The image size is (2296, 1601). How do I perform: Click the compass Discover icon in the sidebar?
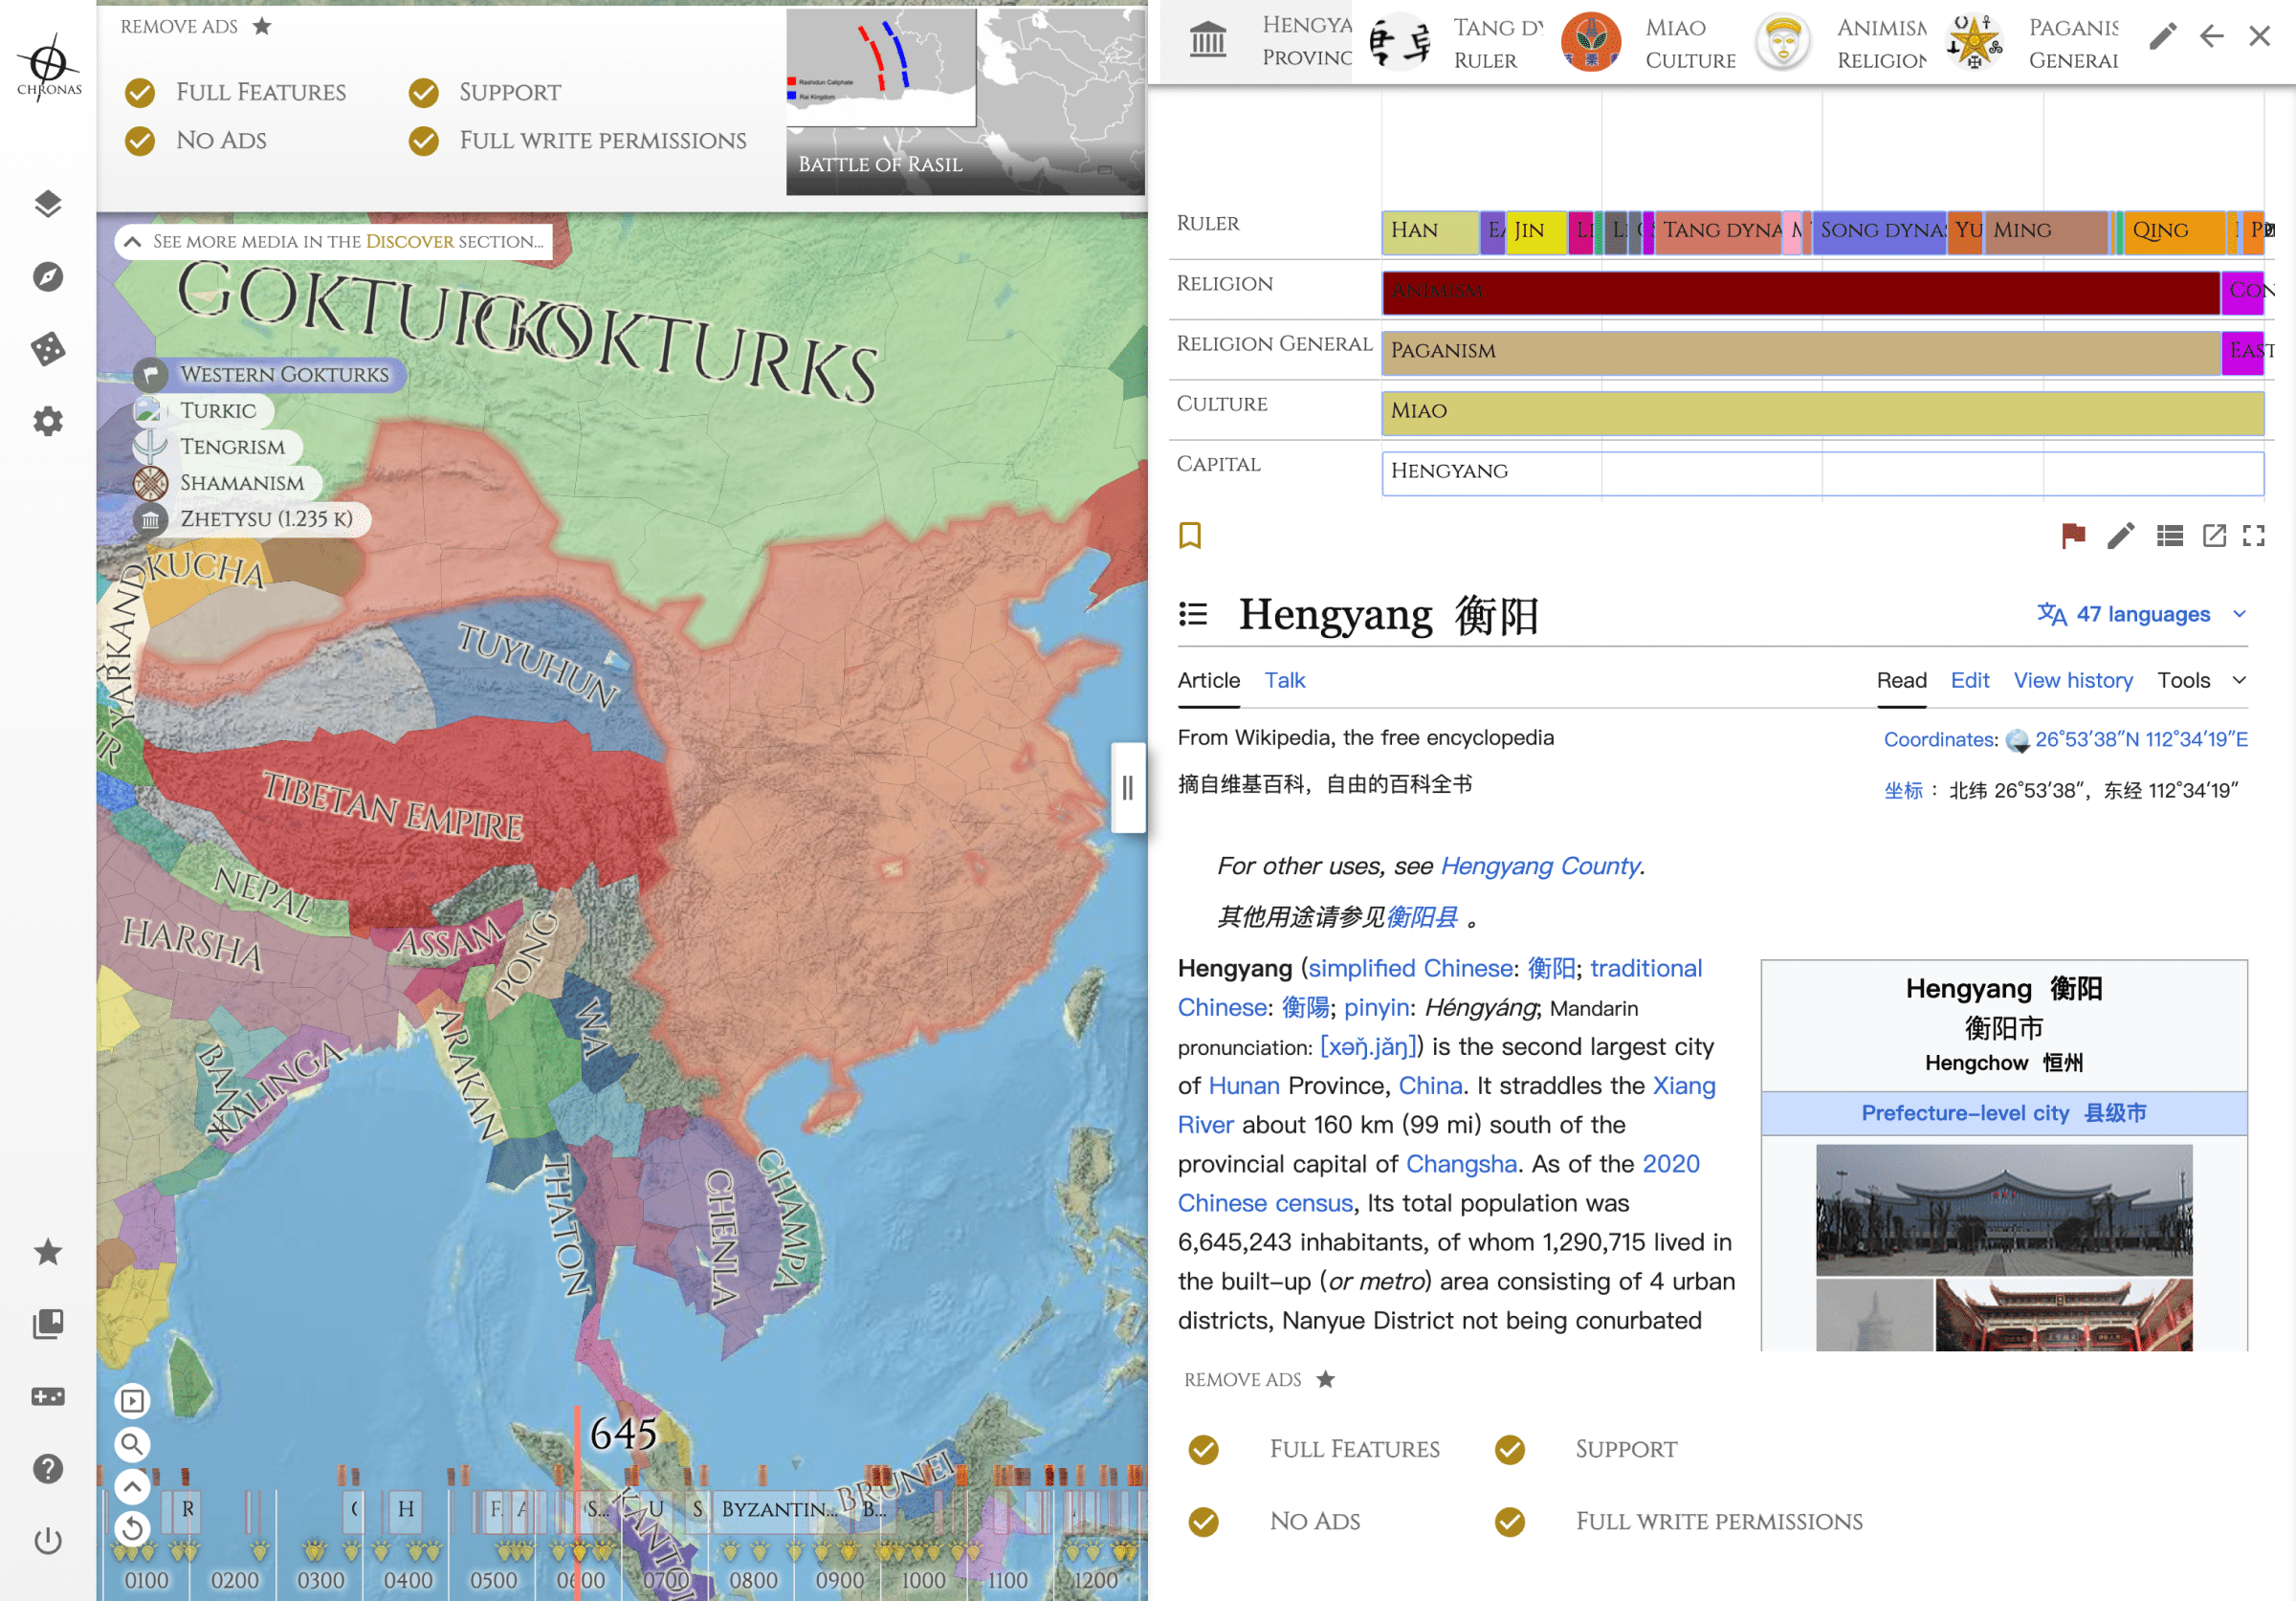click(x=48, y=277)
